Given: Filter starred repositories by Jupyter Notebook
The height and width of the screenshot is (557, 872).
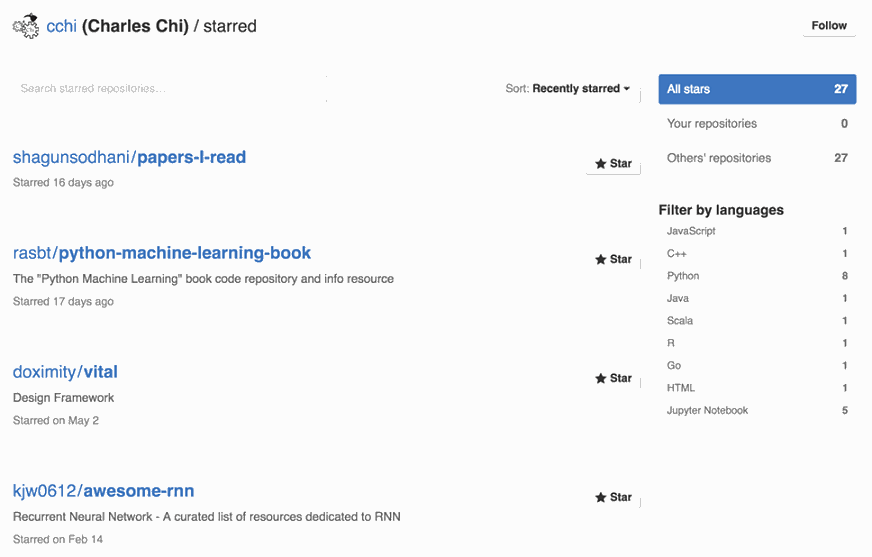Looking at the screenshot, I should (707, 411).
